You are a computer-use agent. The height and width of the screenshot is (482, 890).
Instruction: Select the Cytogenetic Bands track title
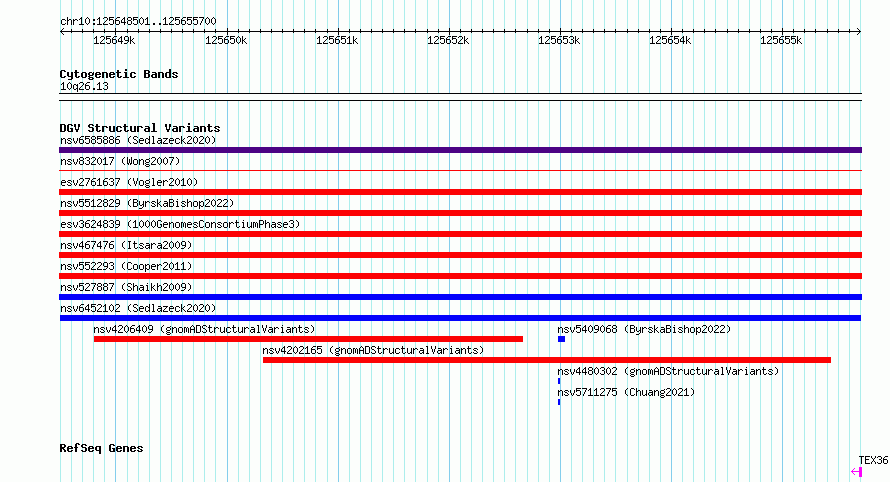(x=119, y=74)
